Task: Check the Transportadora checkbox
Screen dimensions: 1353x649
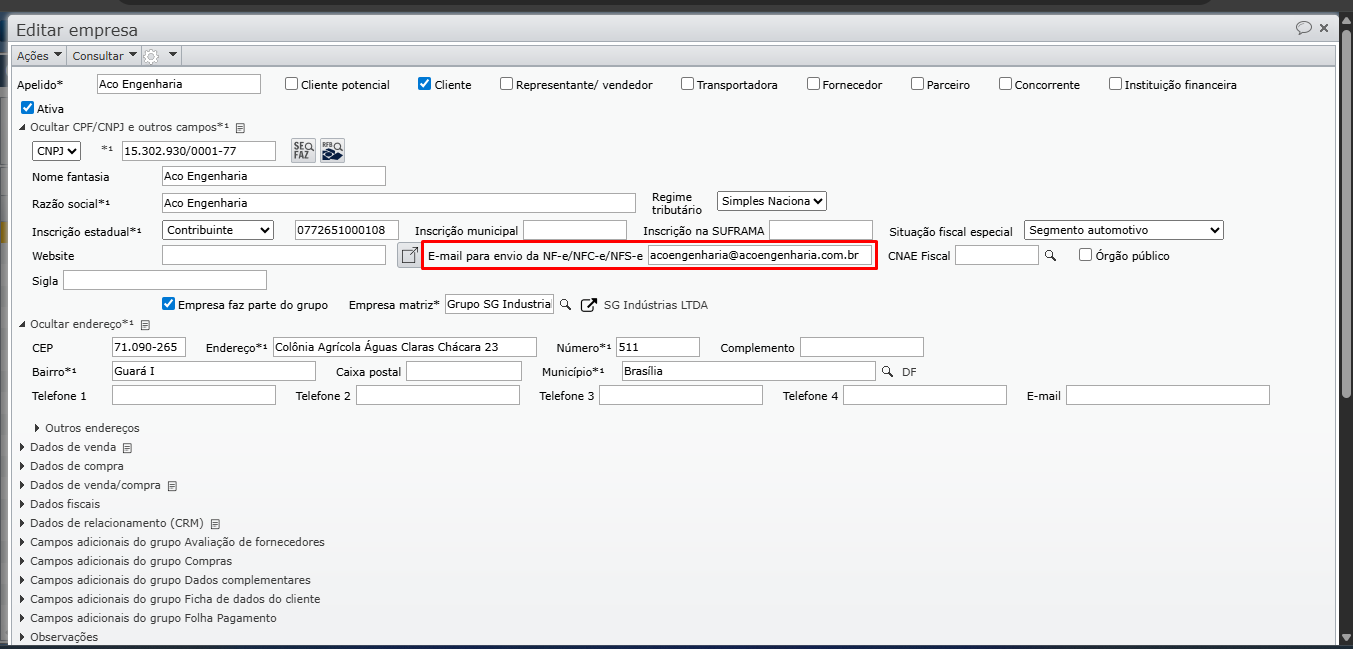Action: [x=688, y=84]
